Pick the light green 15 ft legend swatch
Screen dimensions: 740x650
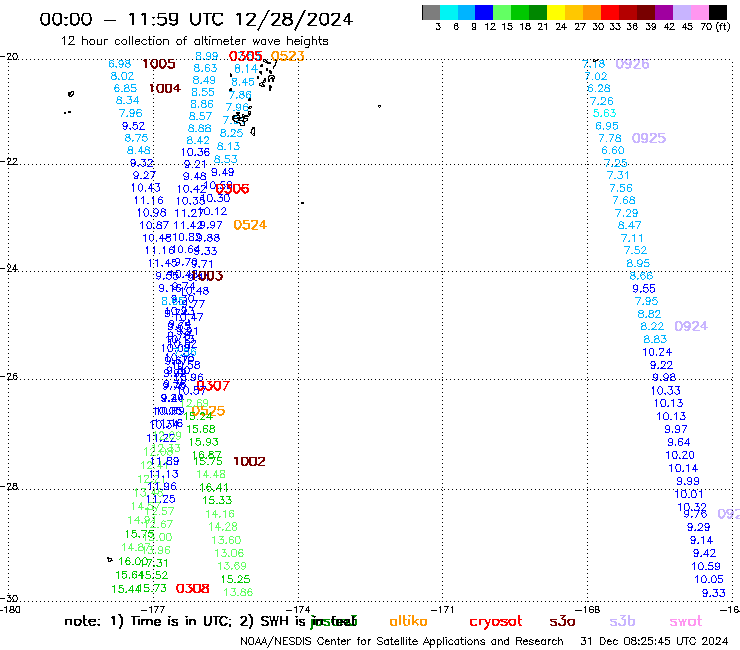[503, 12]
